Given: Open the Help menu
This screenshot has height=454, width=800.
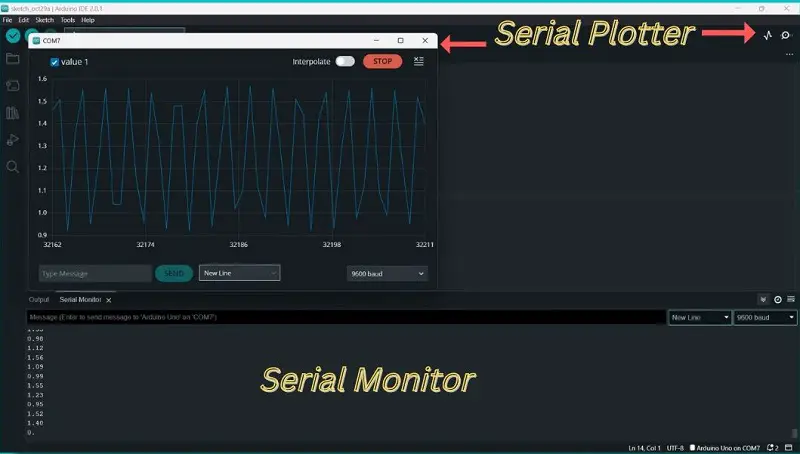Looking at the screenshot, I should (88, 20).
